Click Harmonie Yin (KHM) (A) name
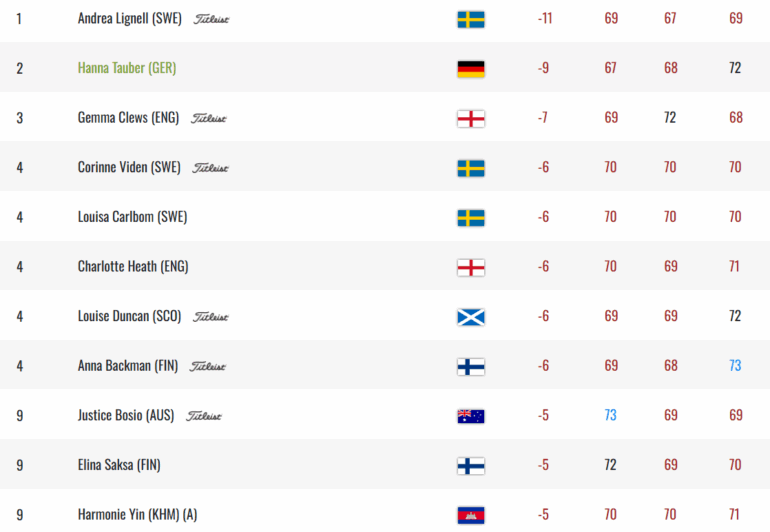The width and height of the screenshot is (770, 532). coord(137,514)
